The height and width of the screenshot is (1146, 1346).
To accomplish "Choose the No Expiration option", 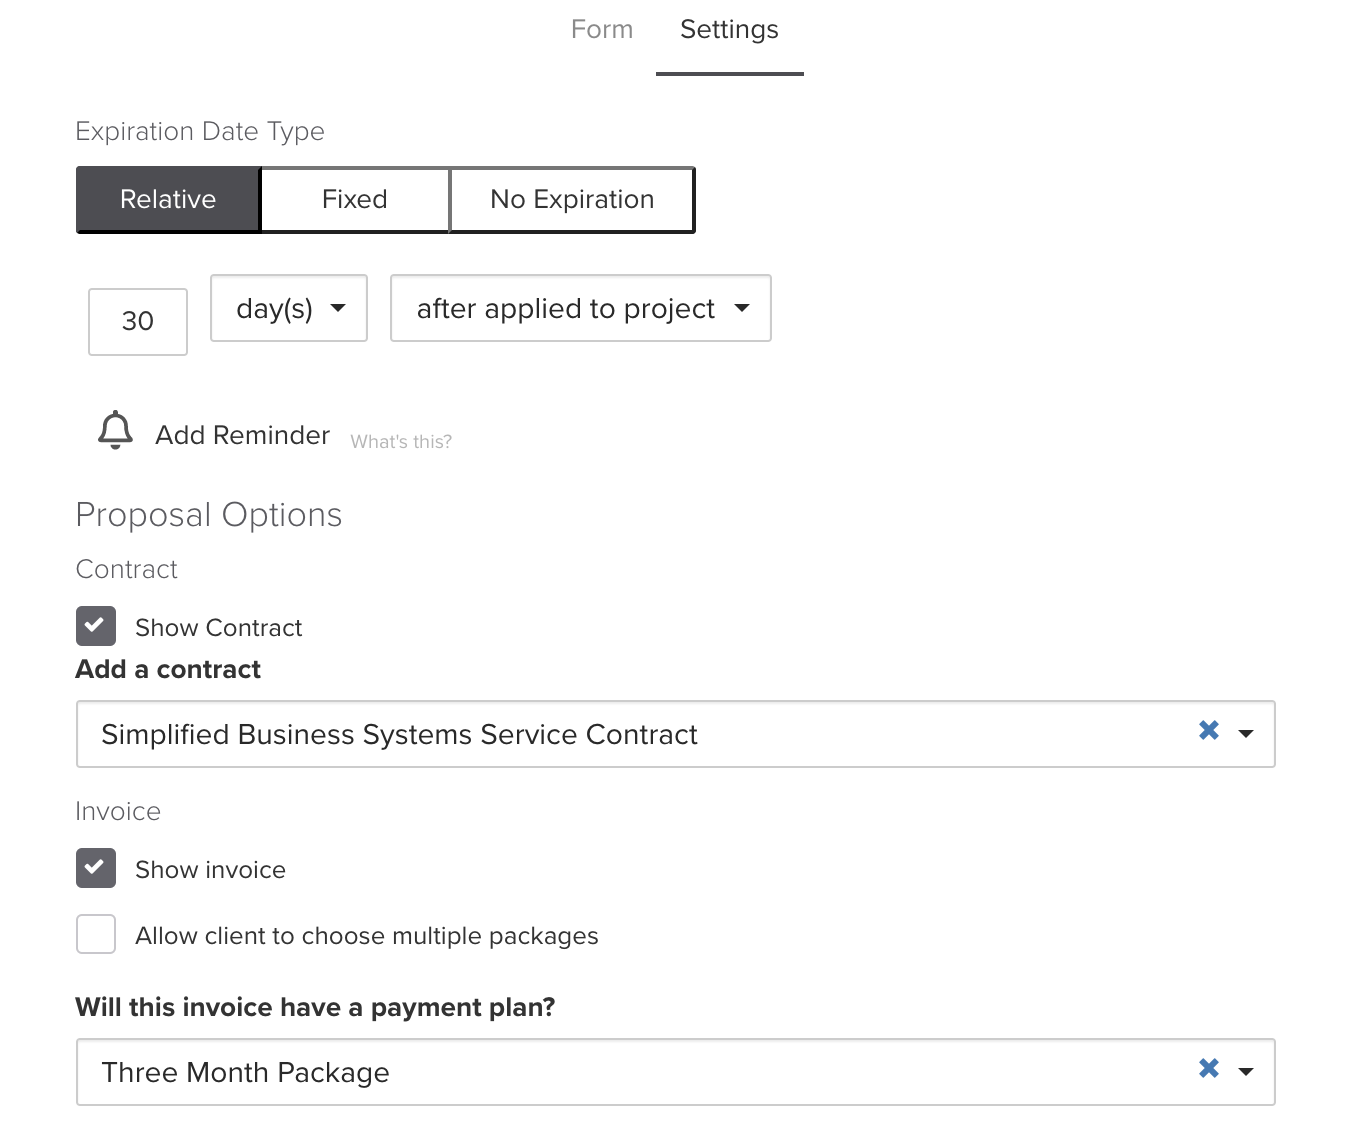I will [572, 200].
